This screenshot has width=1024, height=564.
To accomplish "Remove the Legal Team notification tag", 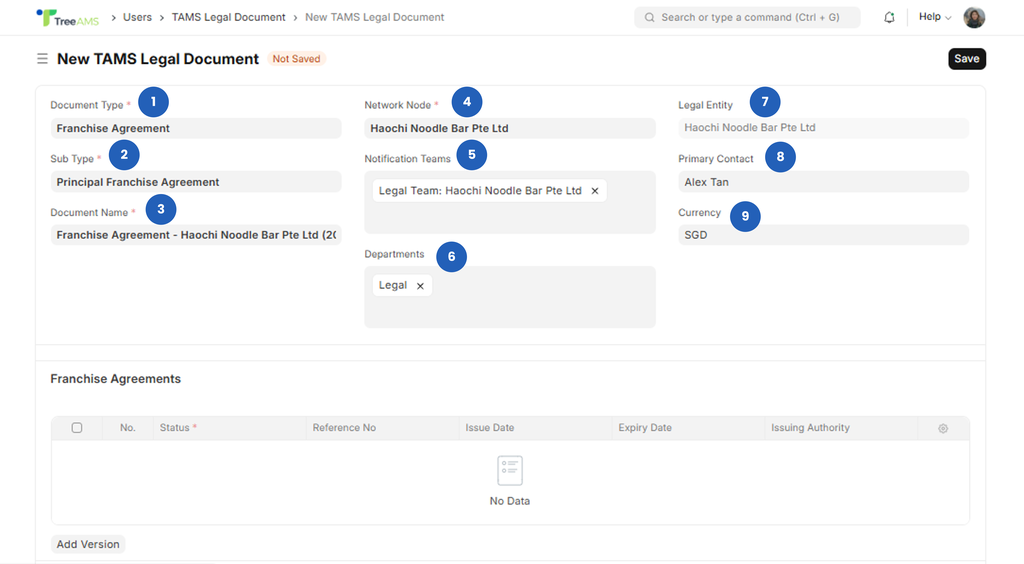I will click(595, 191).
